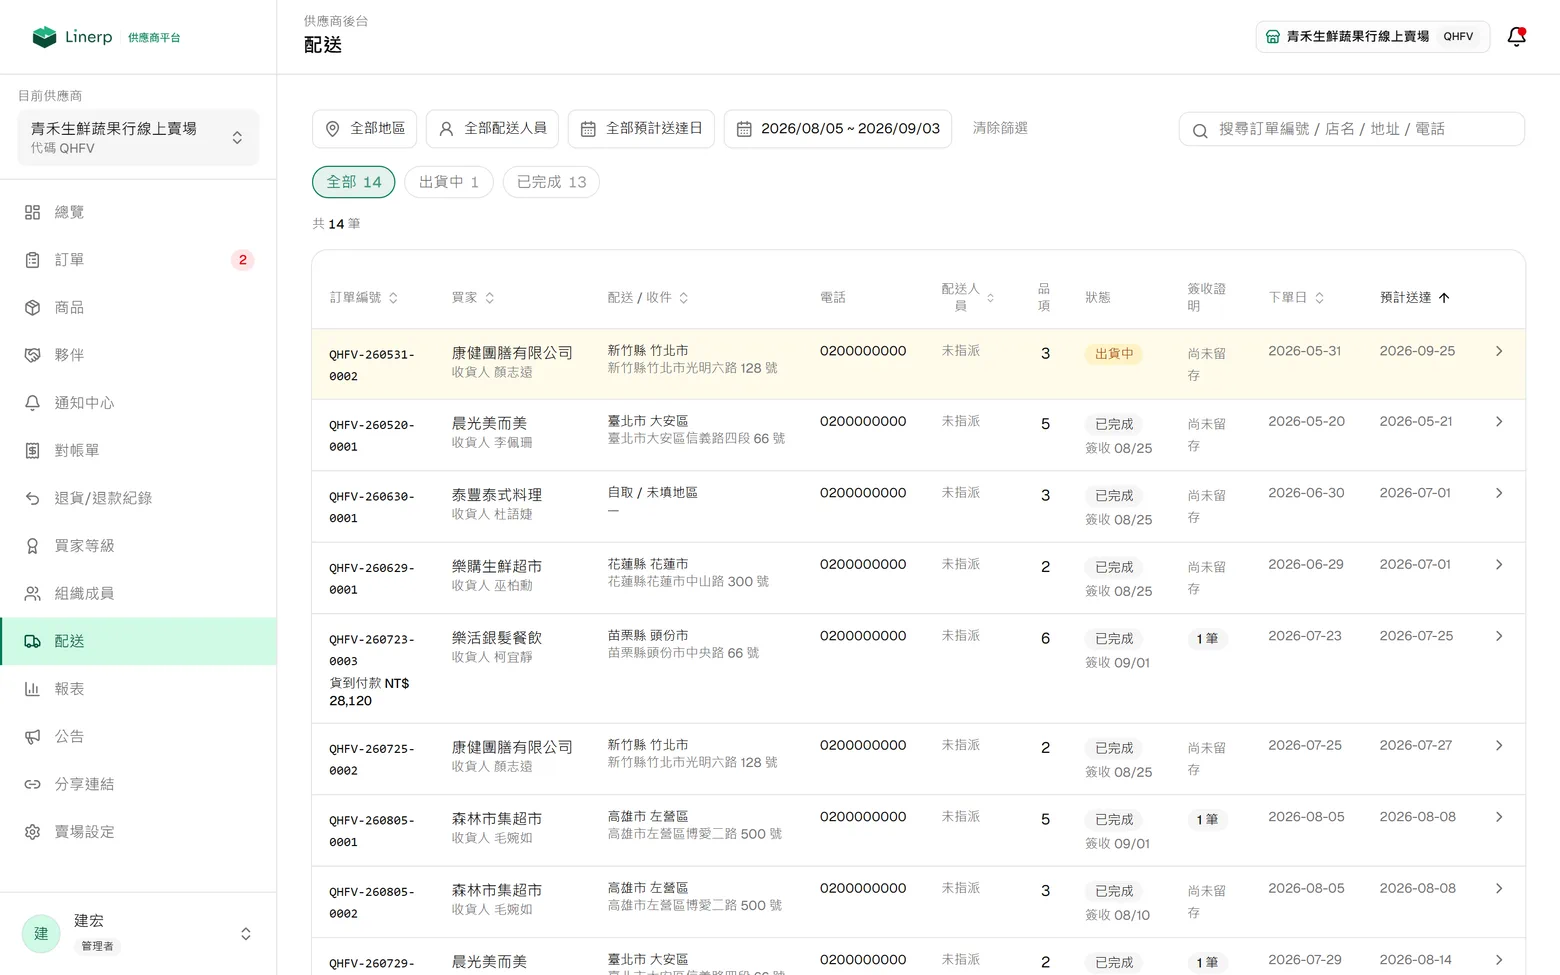Open store switcher 青禾生鮮蔬果行線上賣場 QHFV
1560x975 pixels.
(x=1372, y=36)
